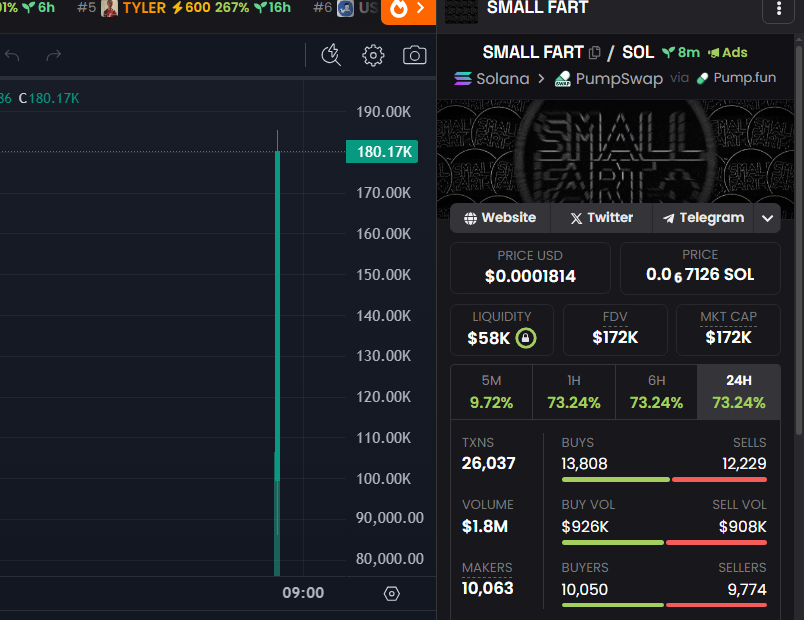Open the hexagon time axis settings icon

[x=391, y=593]
